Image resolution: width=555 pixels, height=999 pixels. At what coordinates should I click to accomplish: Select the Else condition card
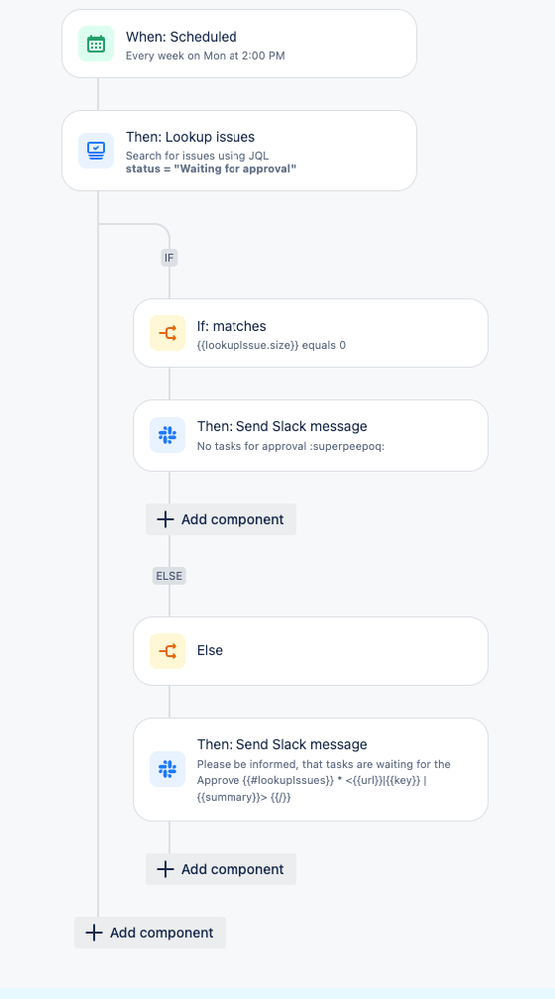point(310,651)
